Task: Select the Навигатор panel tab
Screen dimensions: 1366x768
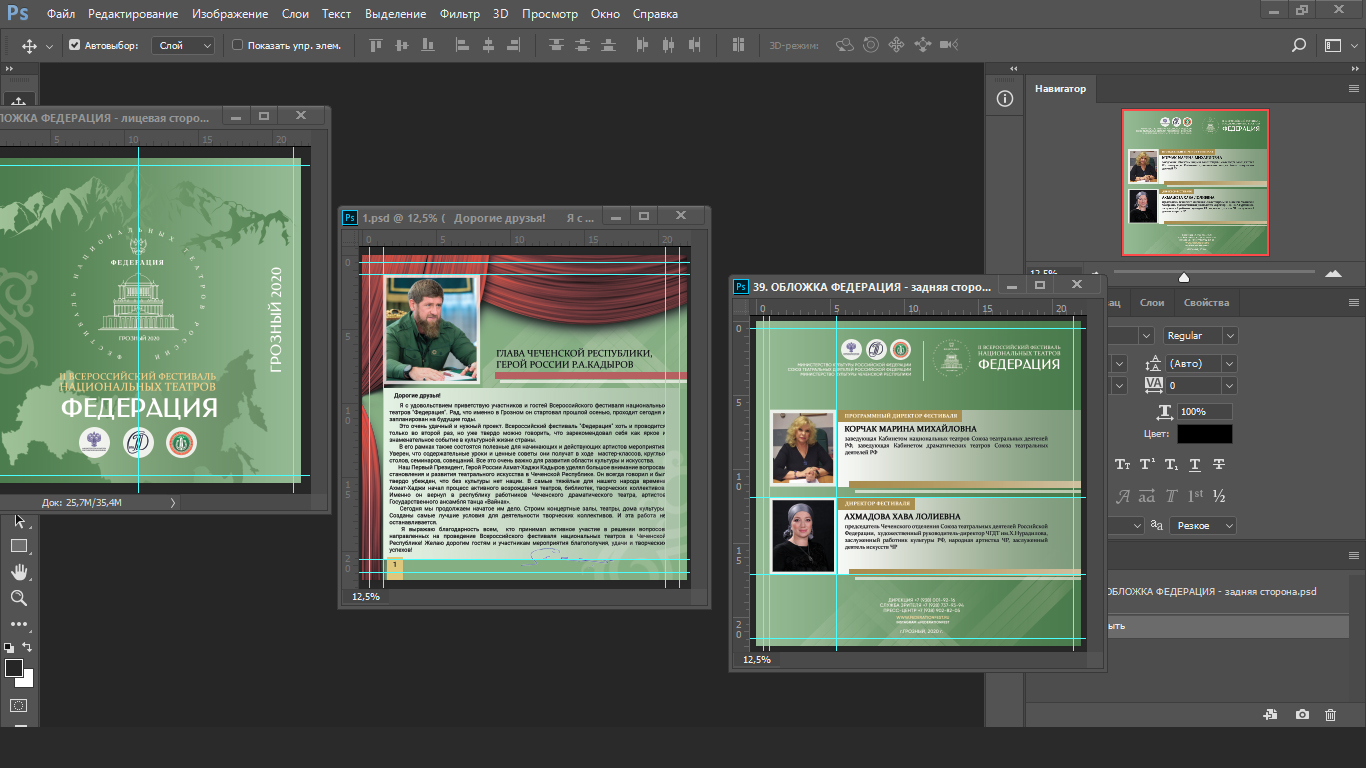Action: (1060, 88)
